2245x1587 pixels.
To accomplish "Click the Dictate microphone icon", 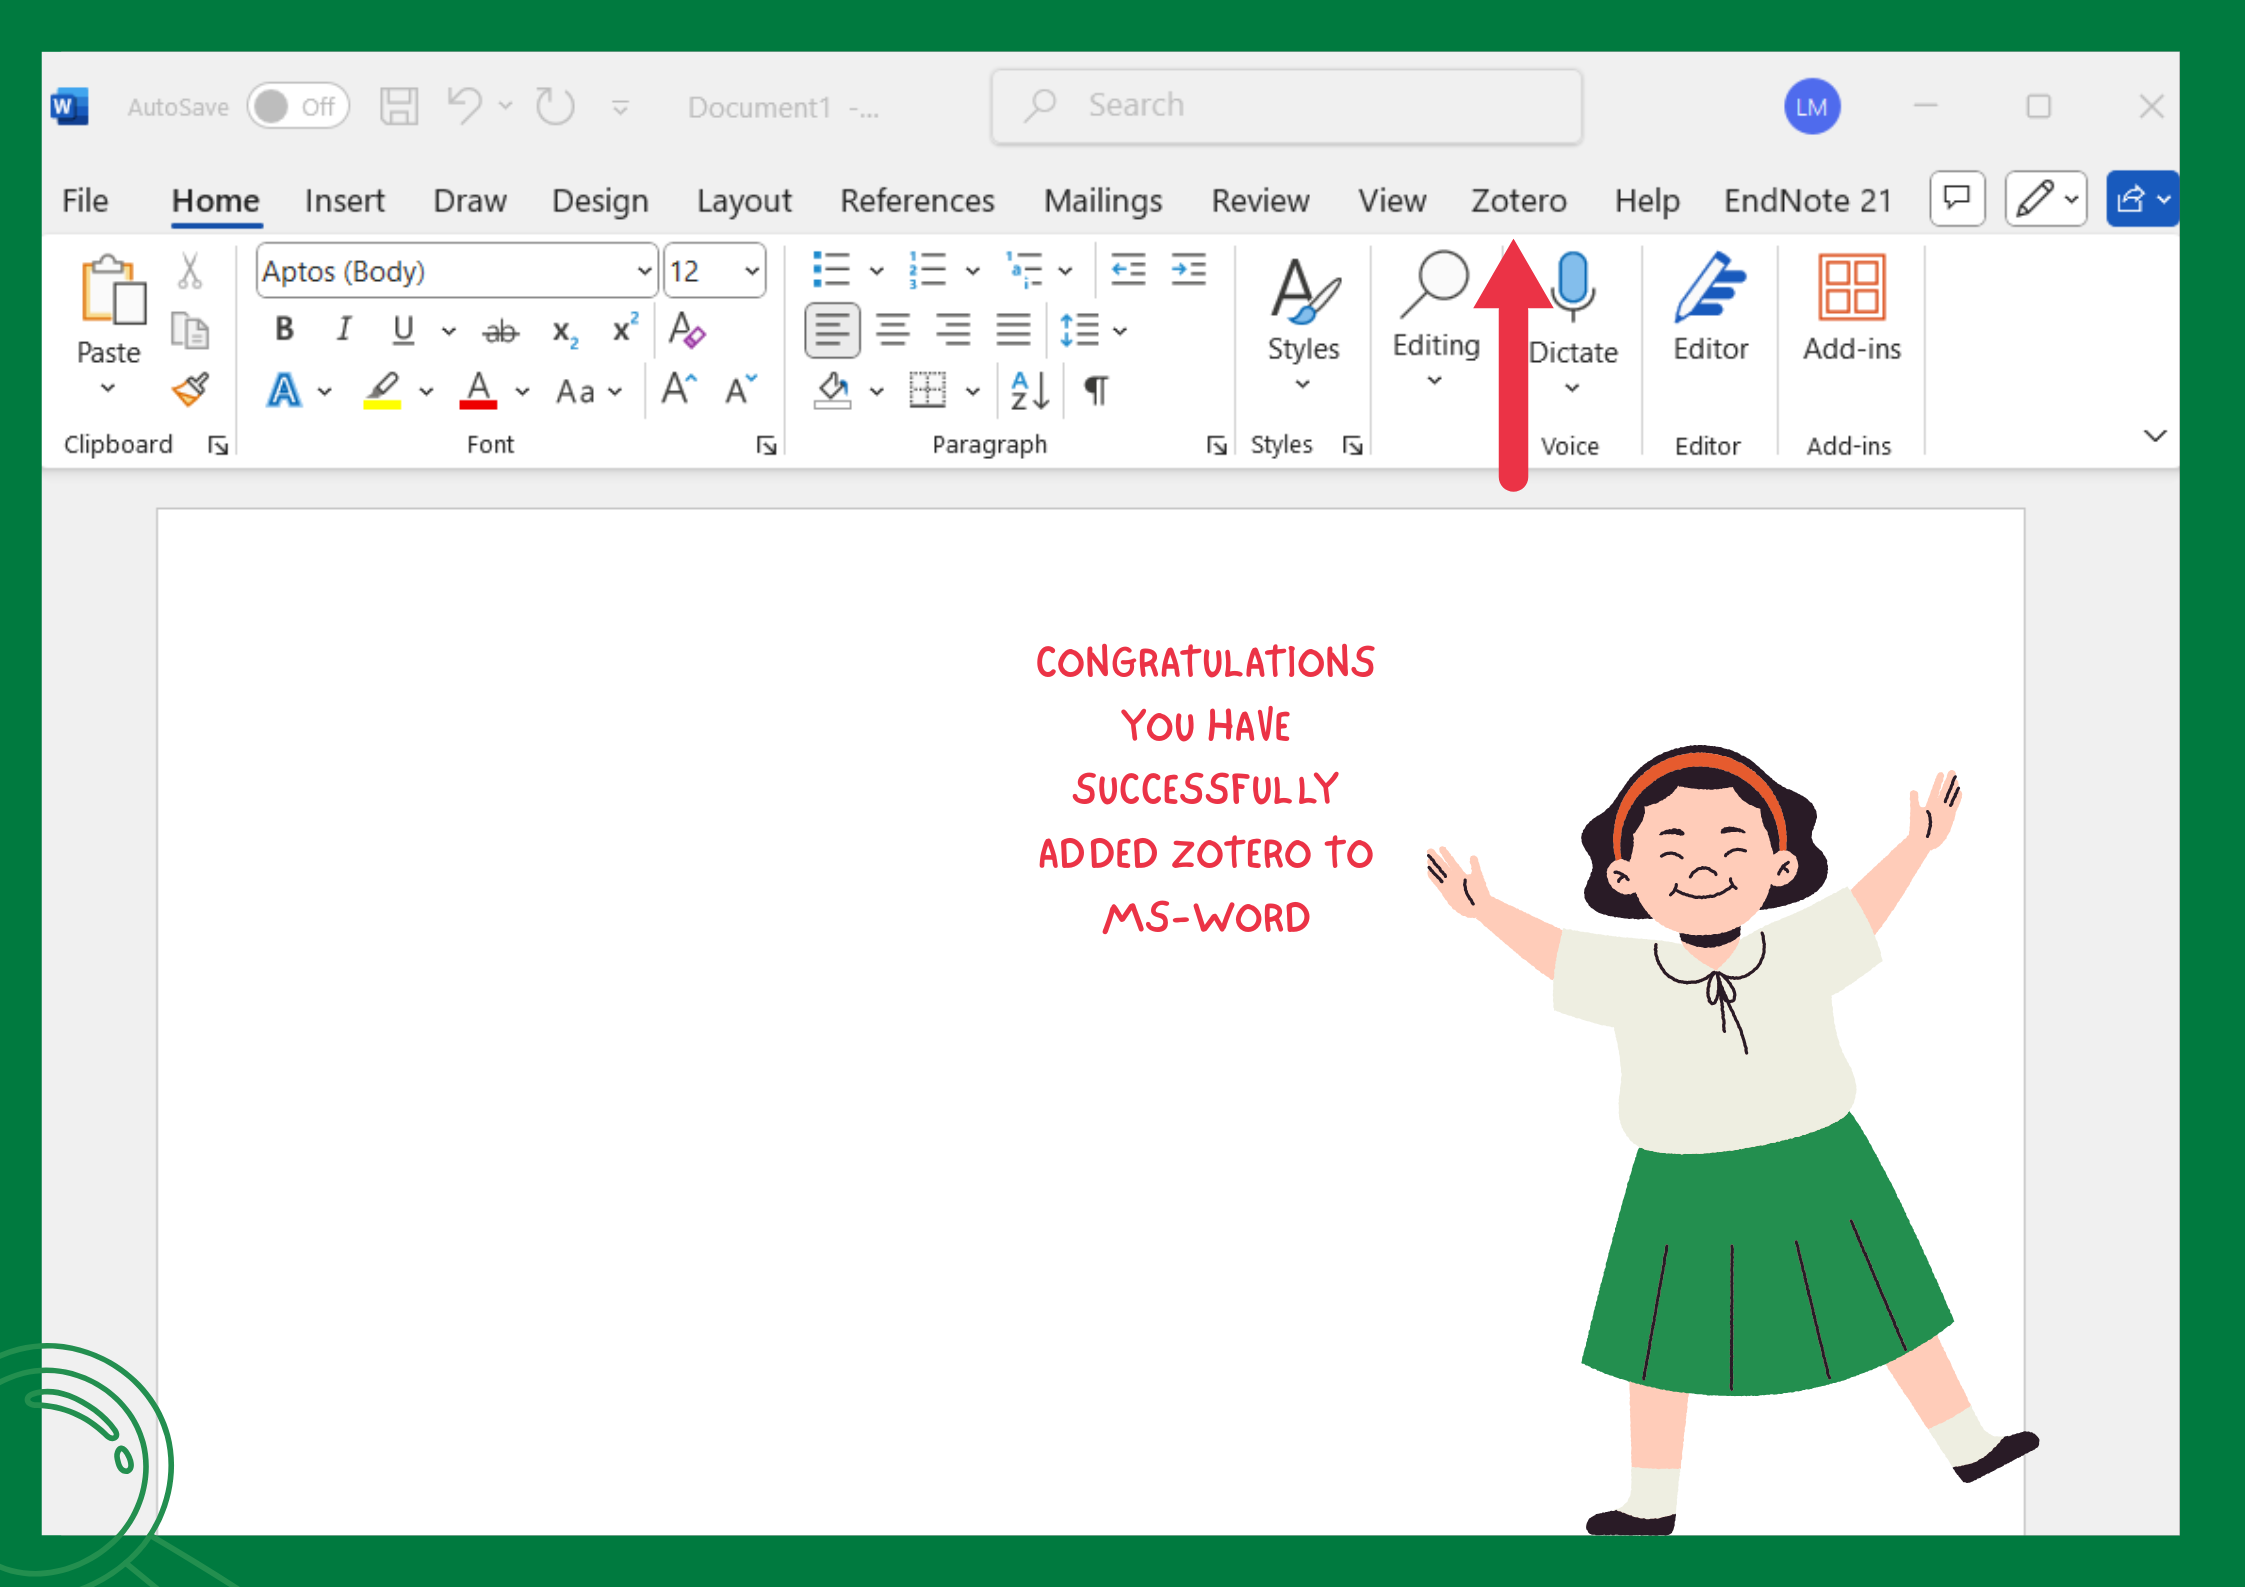I will [1574, 286].
